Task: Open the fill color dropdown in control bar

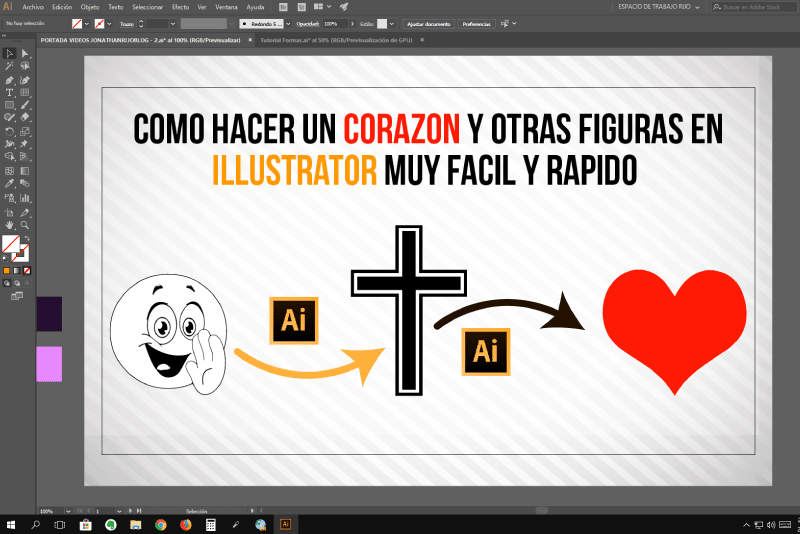Action: 87,24
